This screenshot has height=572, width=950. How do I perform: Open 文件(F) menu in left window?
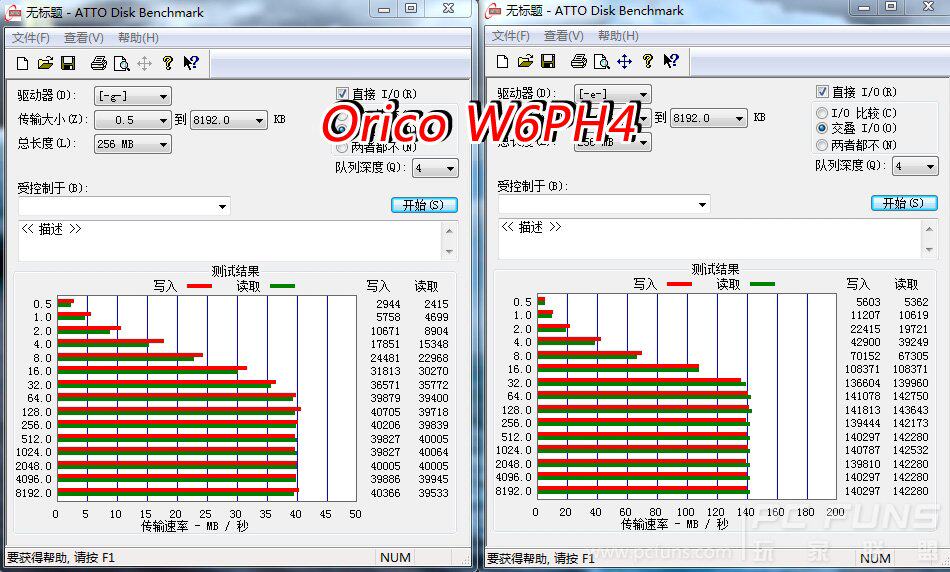pos(31,38)
